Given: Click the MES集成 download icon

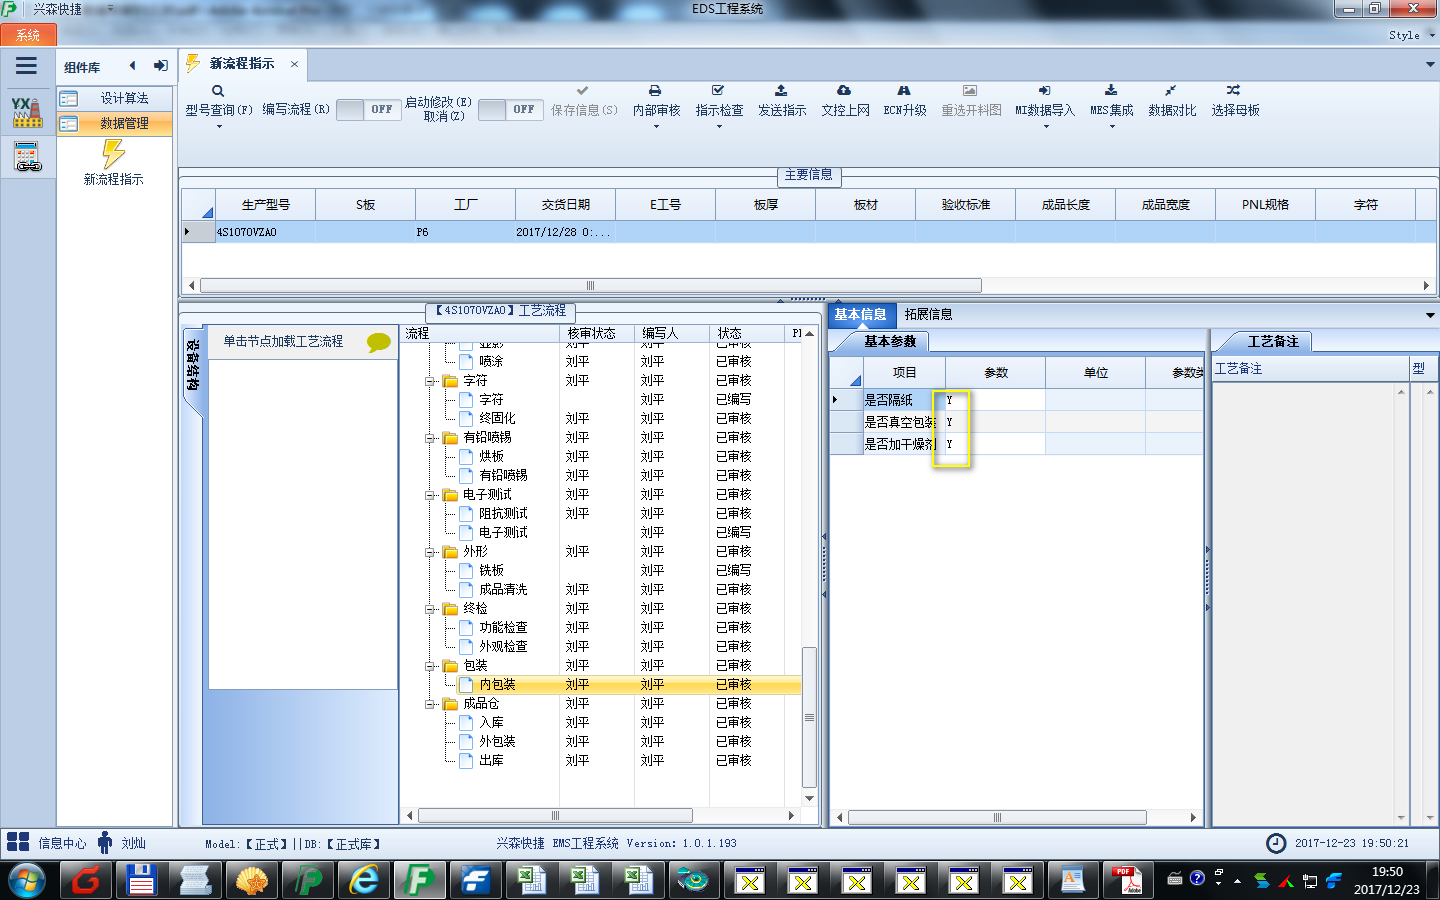Looking at the screenshot, I should 1111,90.
